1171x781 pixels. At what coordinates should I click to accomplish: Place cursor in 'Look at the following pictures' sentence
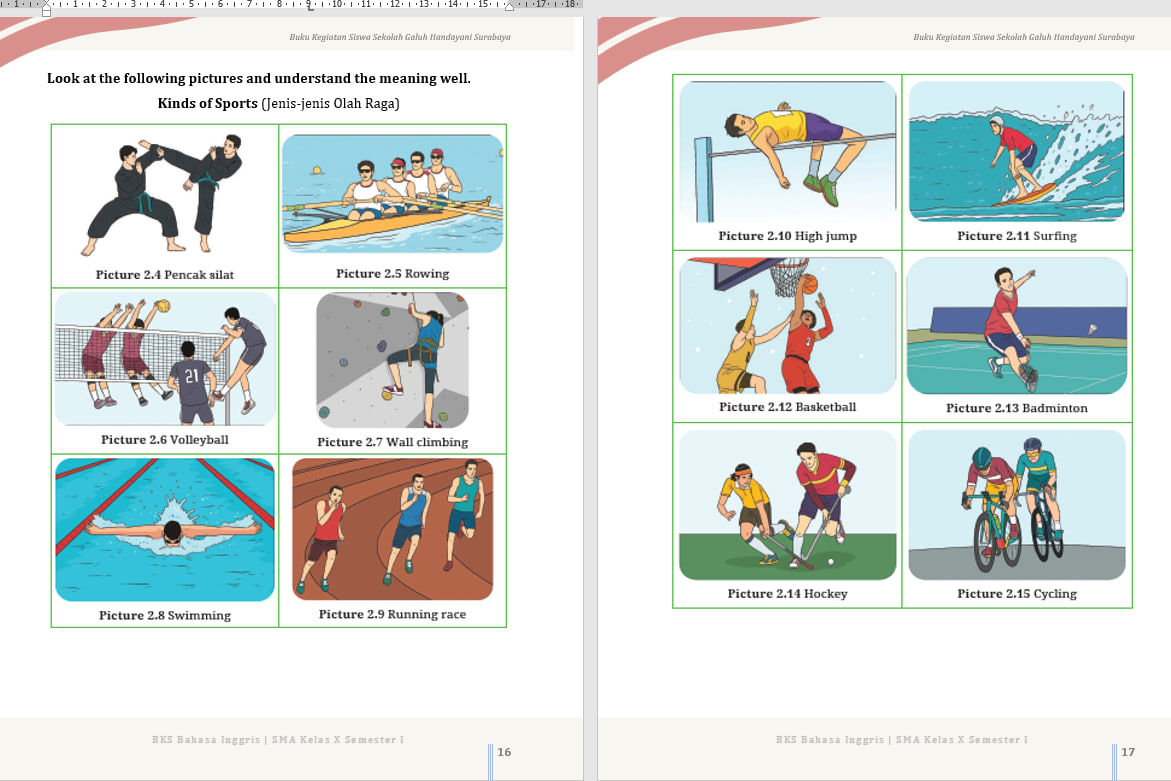(258, 78)
